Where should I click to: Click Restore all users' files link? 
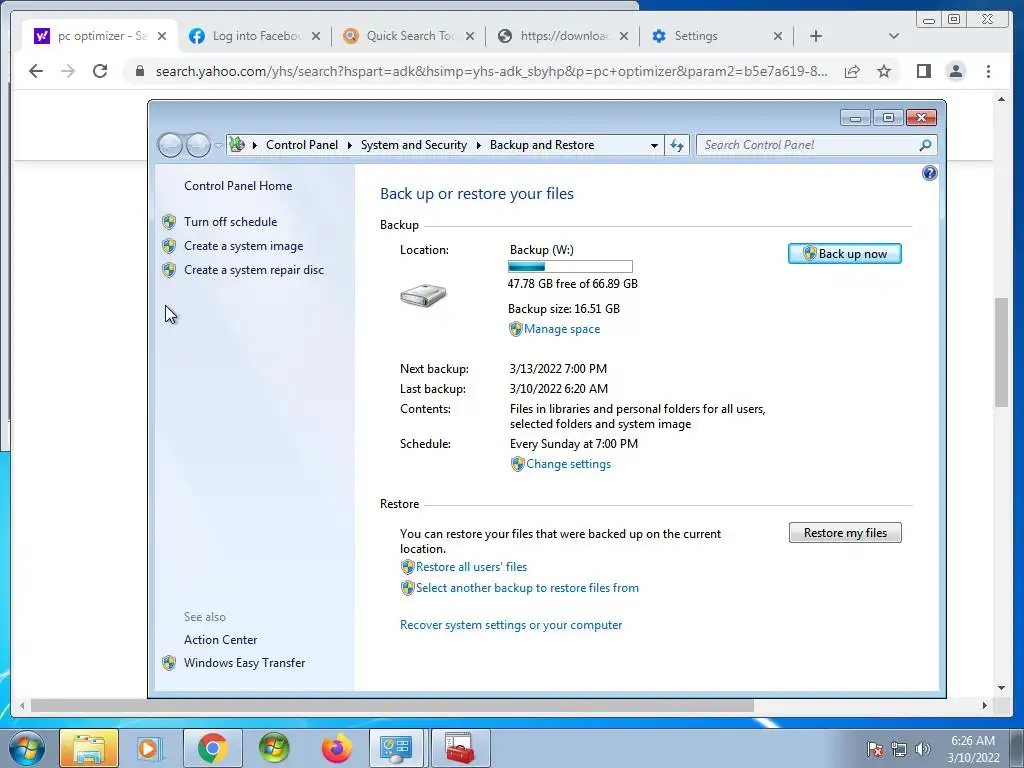[471, 567]
